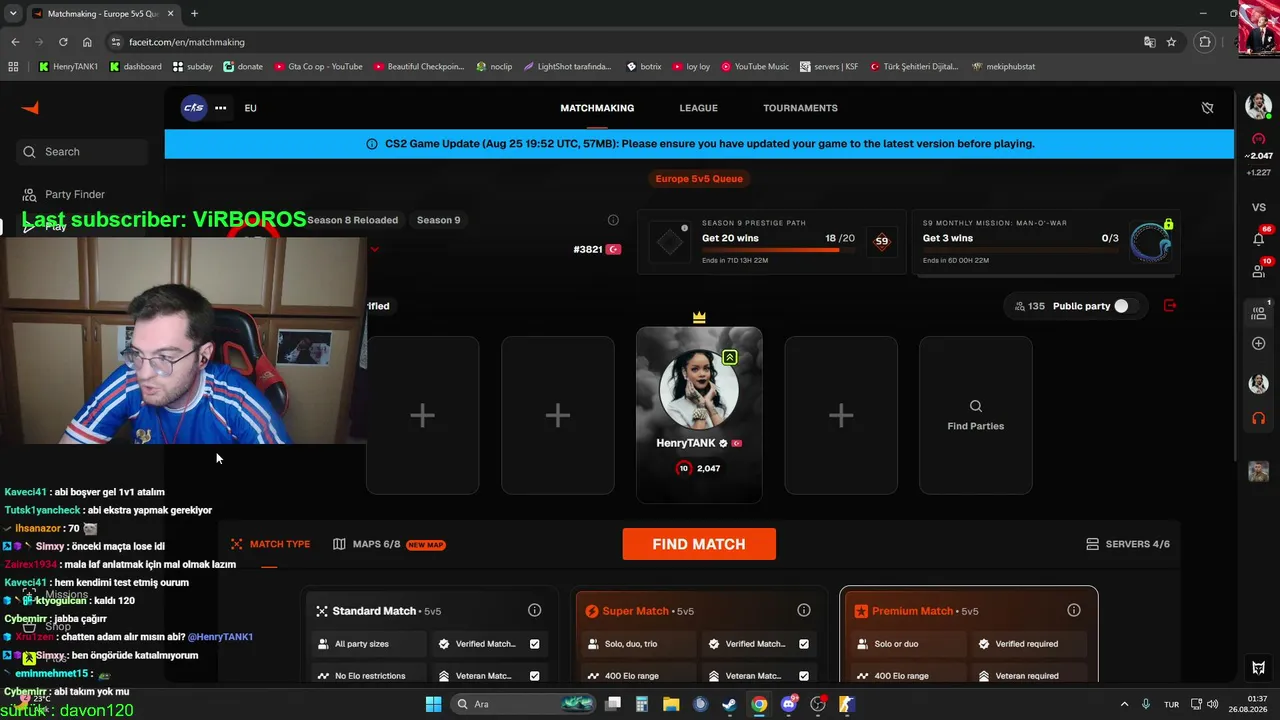Click the info icon next to Season 9
This screenshot has width=1280, height=720.
click(613, 220)
